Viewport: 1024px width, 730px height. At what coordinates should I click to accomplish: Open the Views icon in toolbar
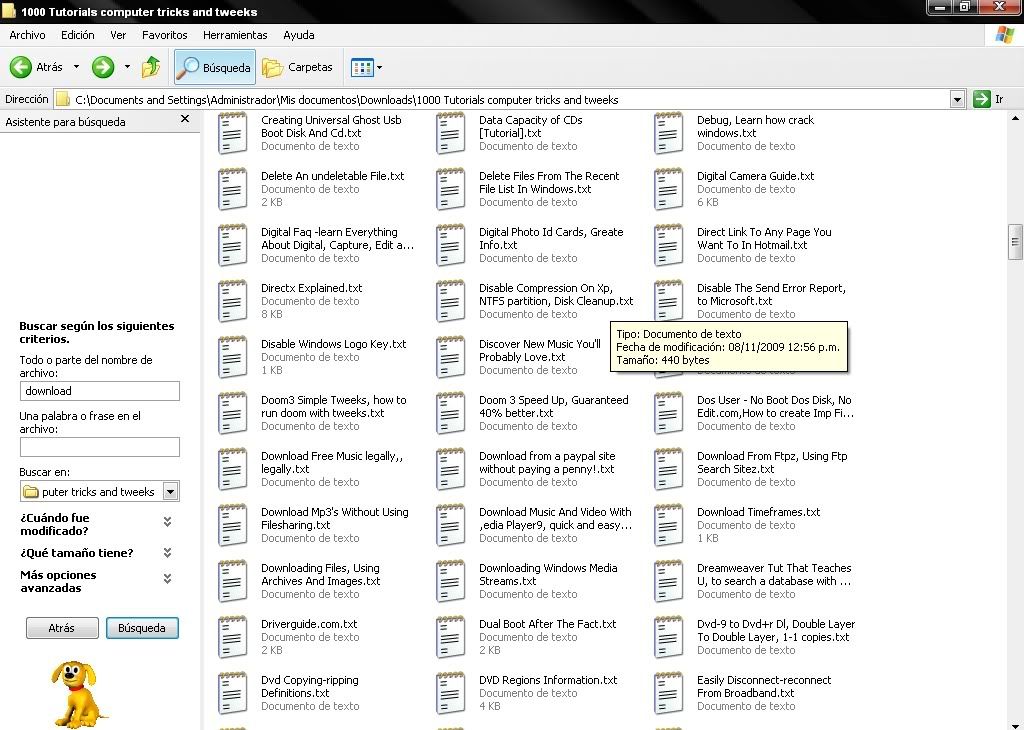coord(362,67)
